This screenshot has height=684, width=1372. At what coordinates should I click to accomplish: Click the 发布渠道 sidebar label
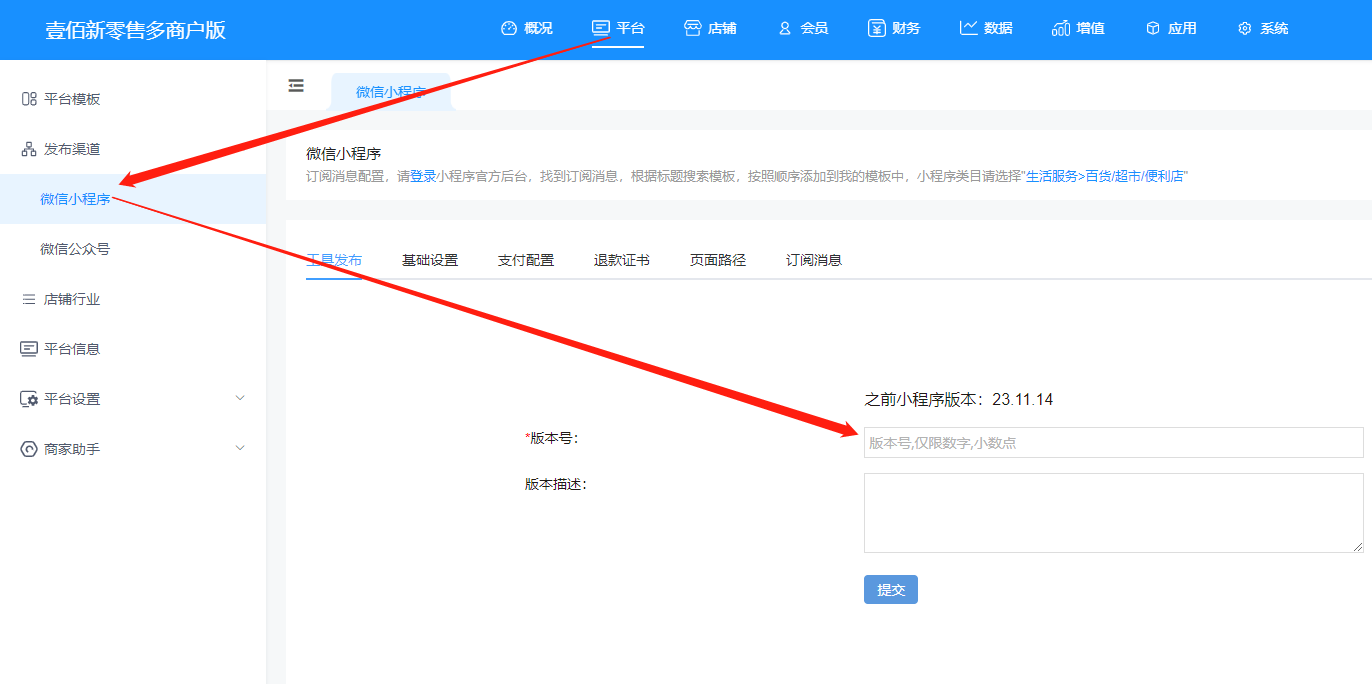point(72,149)
